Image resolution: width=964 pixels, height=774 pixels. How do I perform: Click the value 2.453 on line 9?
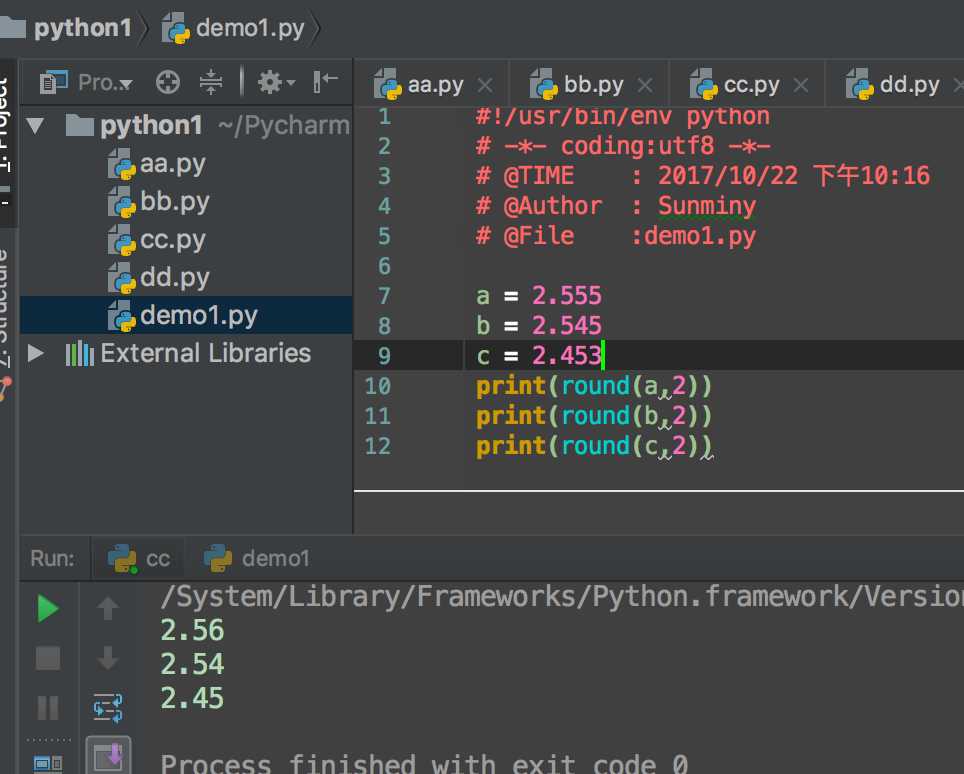pos(566,355)
